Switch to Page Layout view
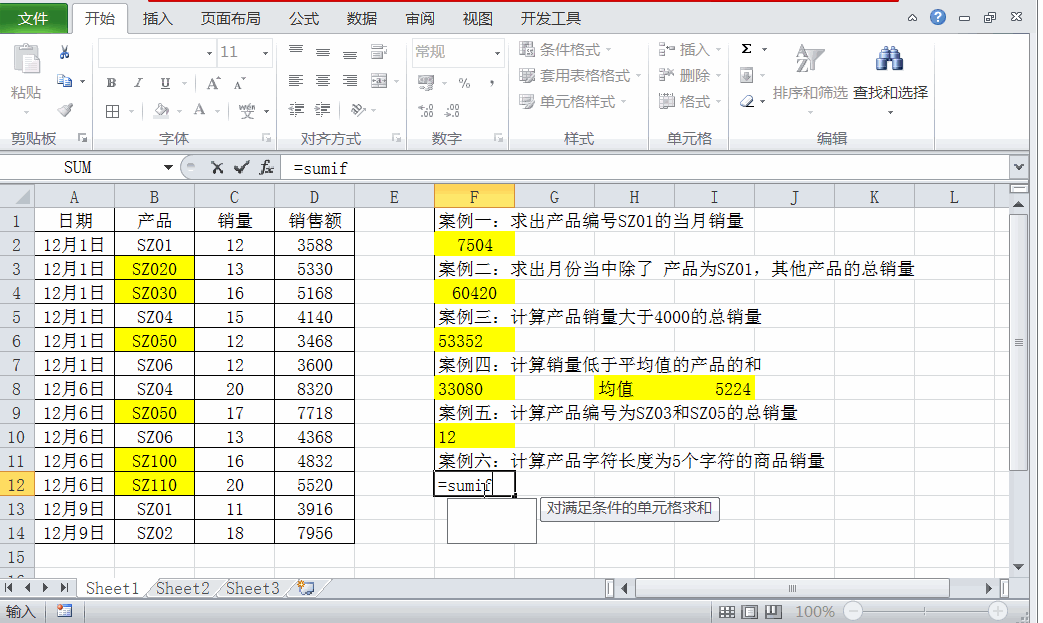Image resolution: width=1043 pixels, height=623 pixels. pyautogui.click(x=750, y=612)
